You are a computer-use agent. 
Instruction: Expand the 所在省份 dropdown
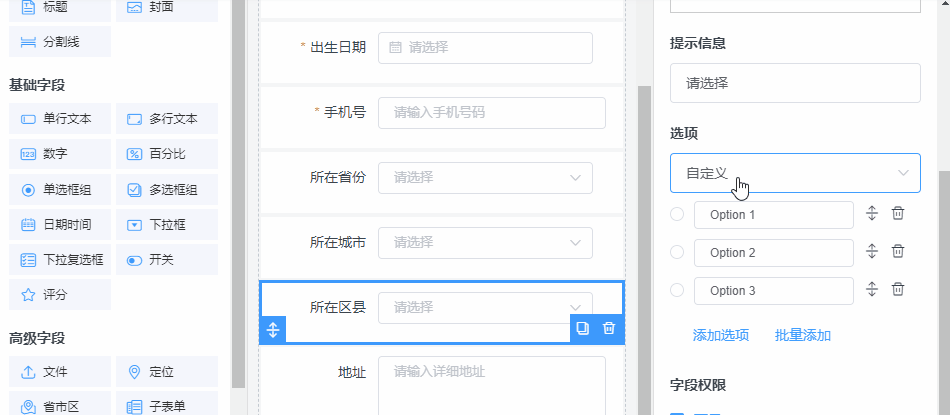click(485, 178)
